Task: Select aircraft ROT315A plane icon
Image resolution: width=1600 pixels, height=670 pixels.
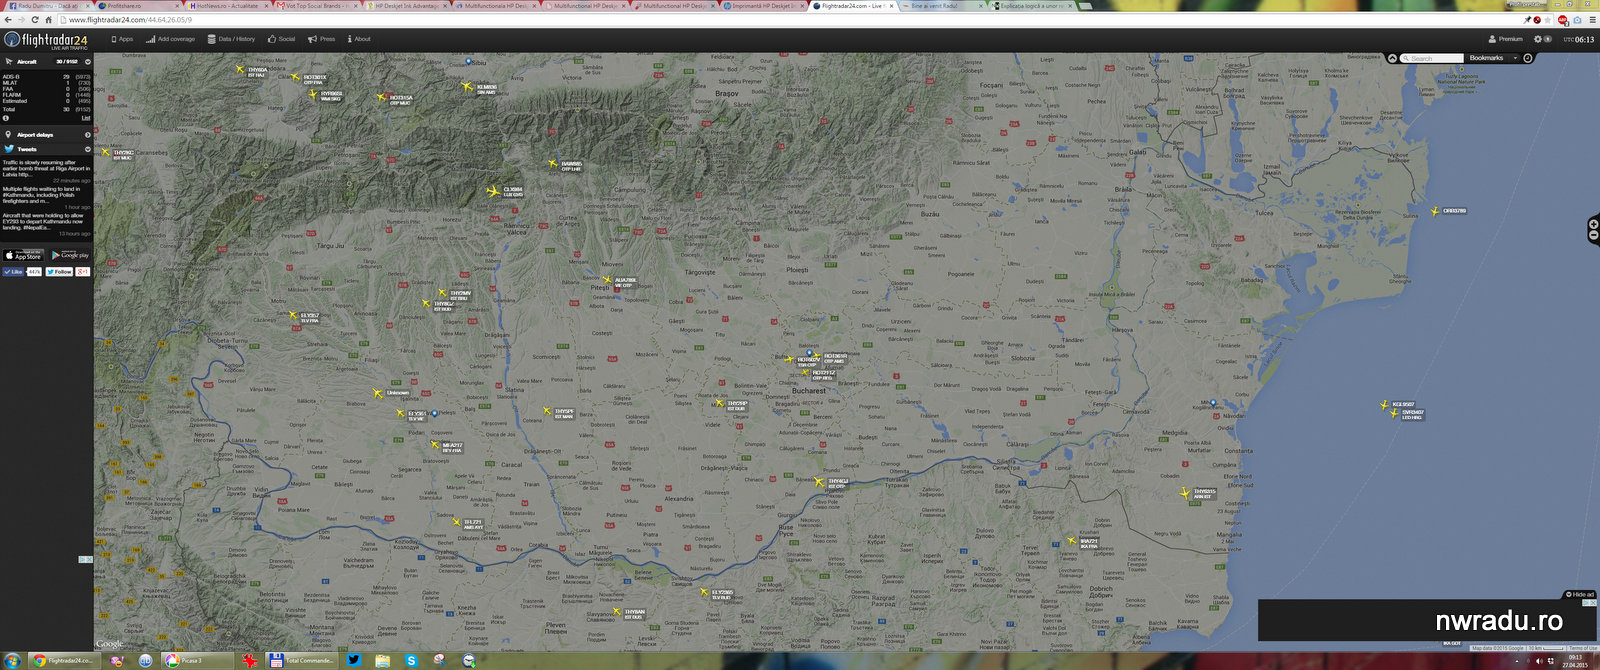Action: (x=381, y=98)
